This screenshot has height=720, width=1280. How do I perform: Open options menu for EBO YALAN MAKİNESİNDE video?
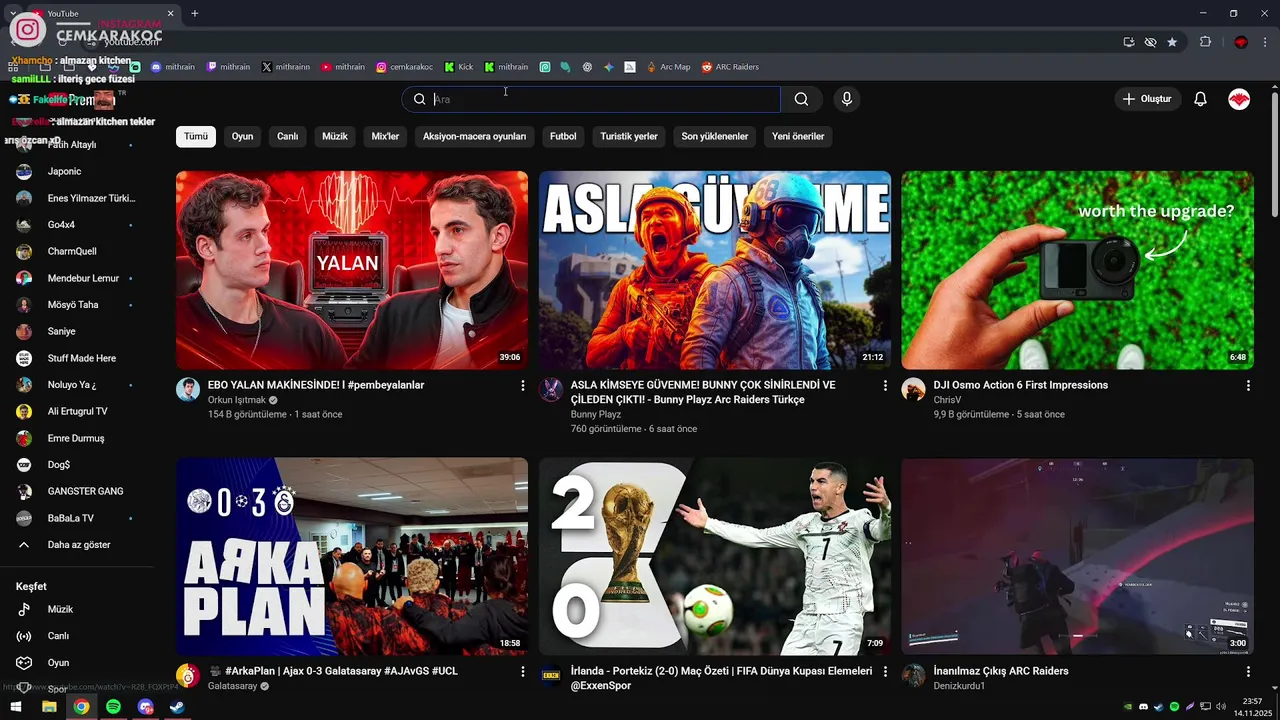[522, 386]
